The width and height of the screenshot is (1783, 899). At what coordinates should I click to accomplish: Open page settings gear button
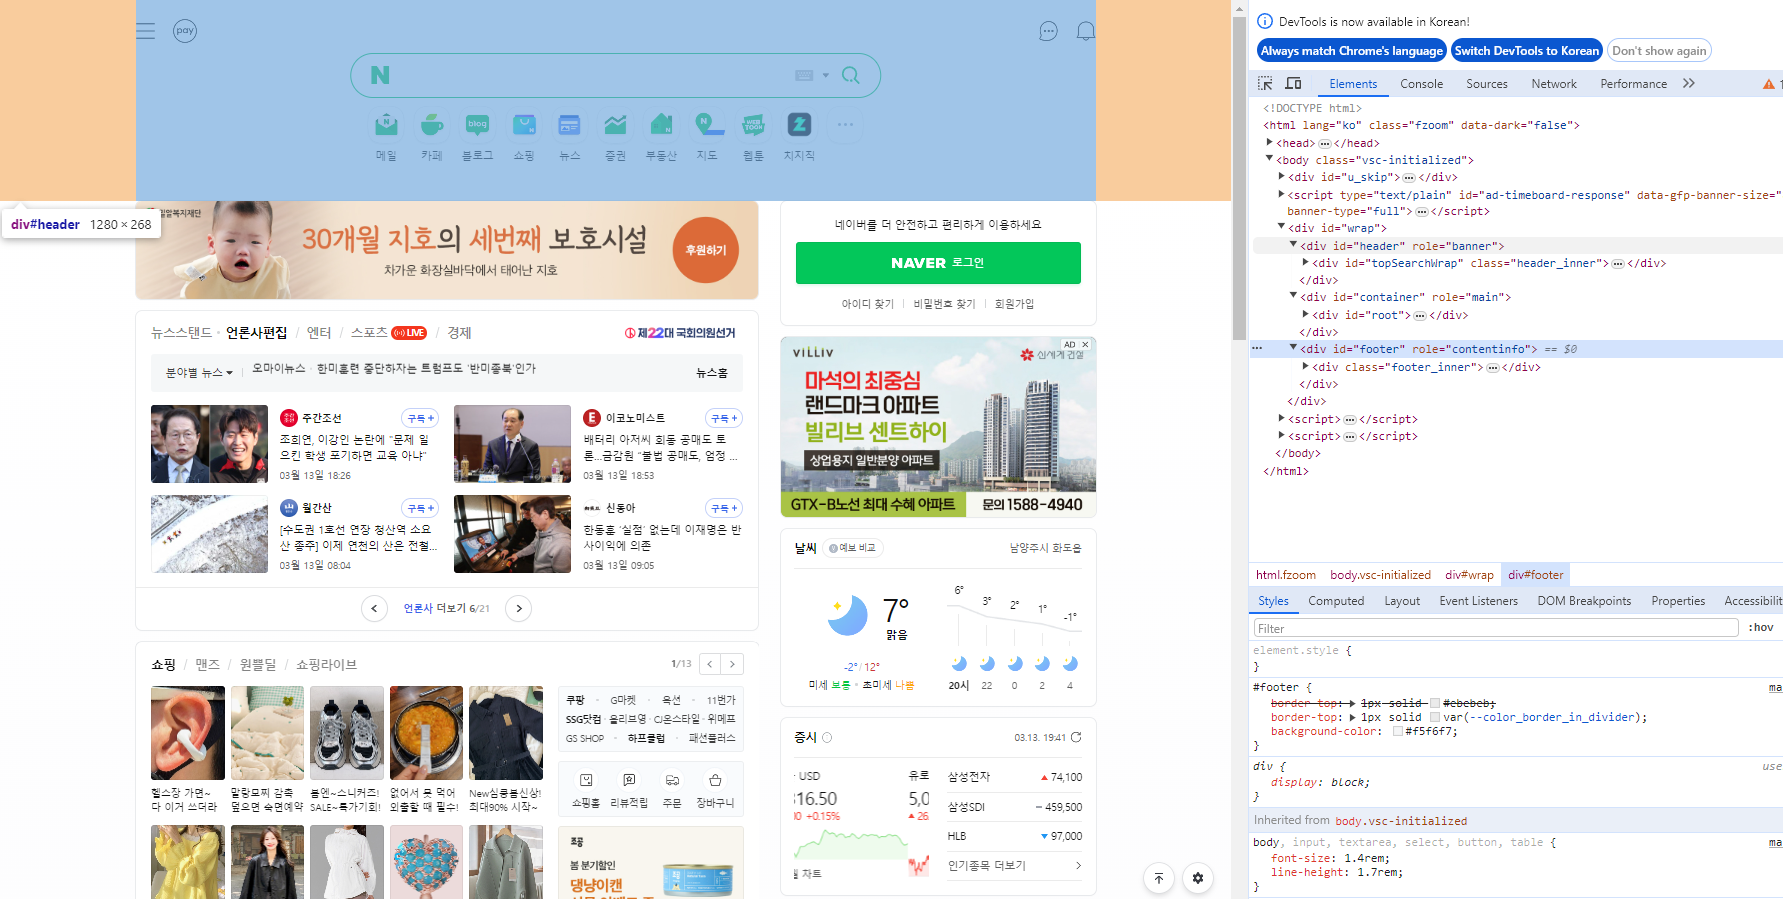click(x=1198, y=878)
